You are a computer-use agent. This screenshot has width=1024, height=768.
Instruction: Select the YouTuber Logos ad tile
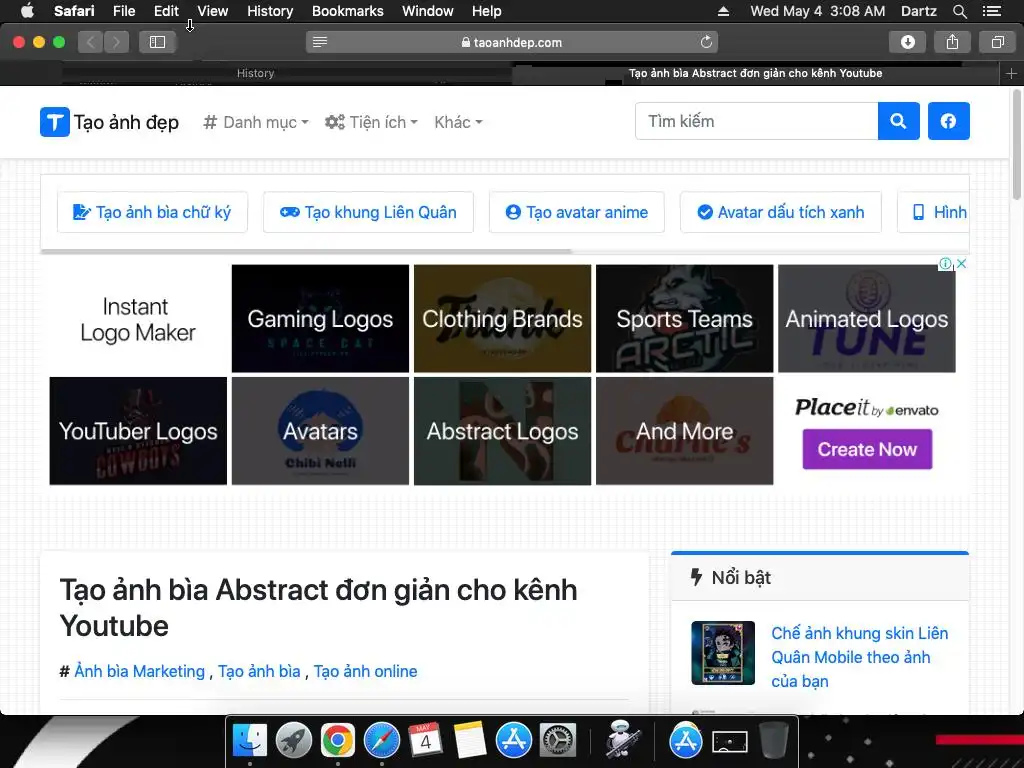(x=138, y=431)
